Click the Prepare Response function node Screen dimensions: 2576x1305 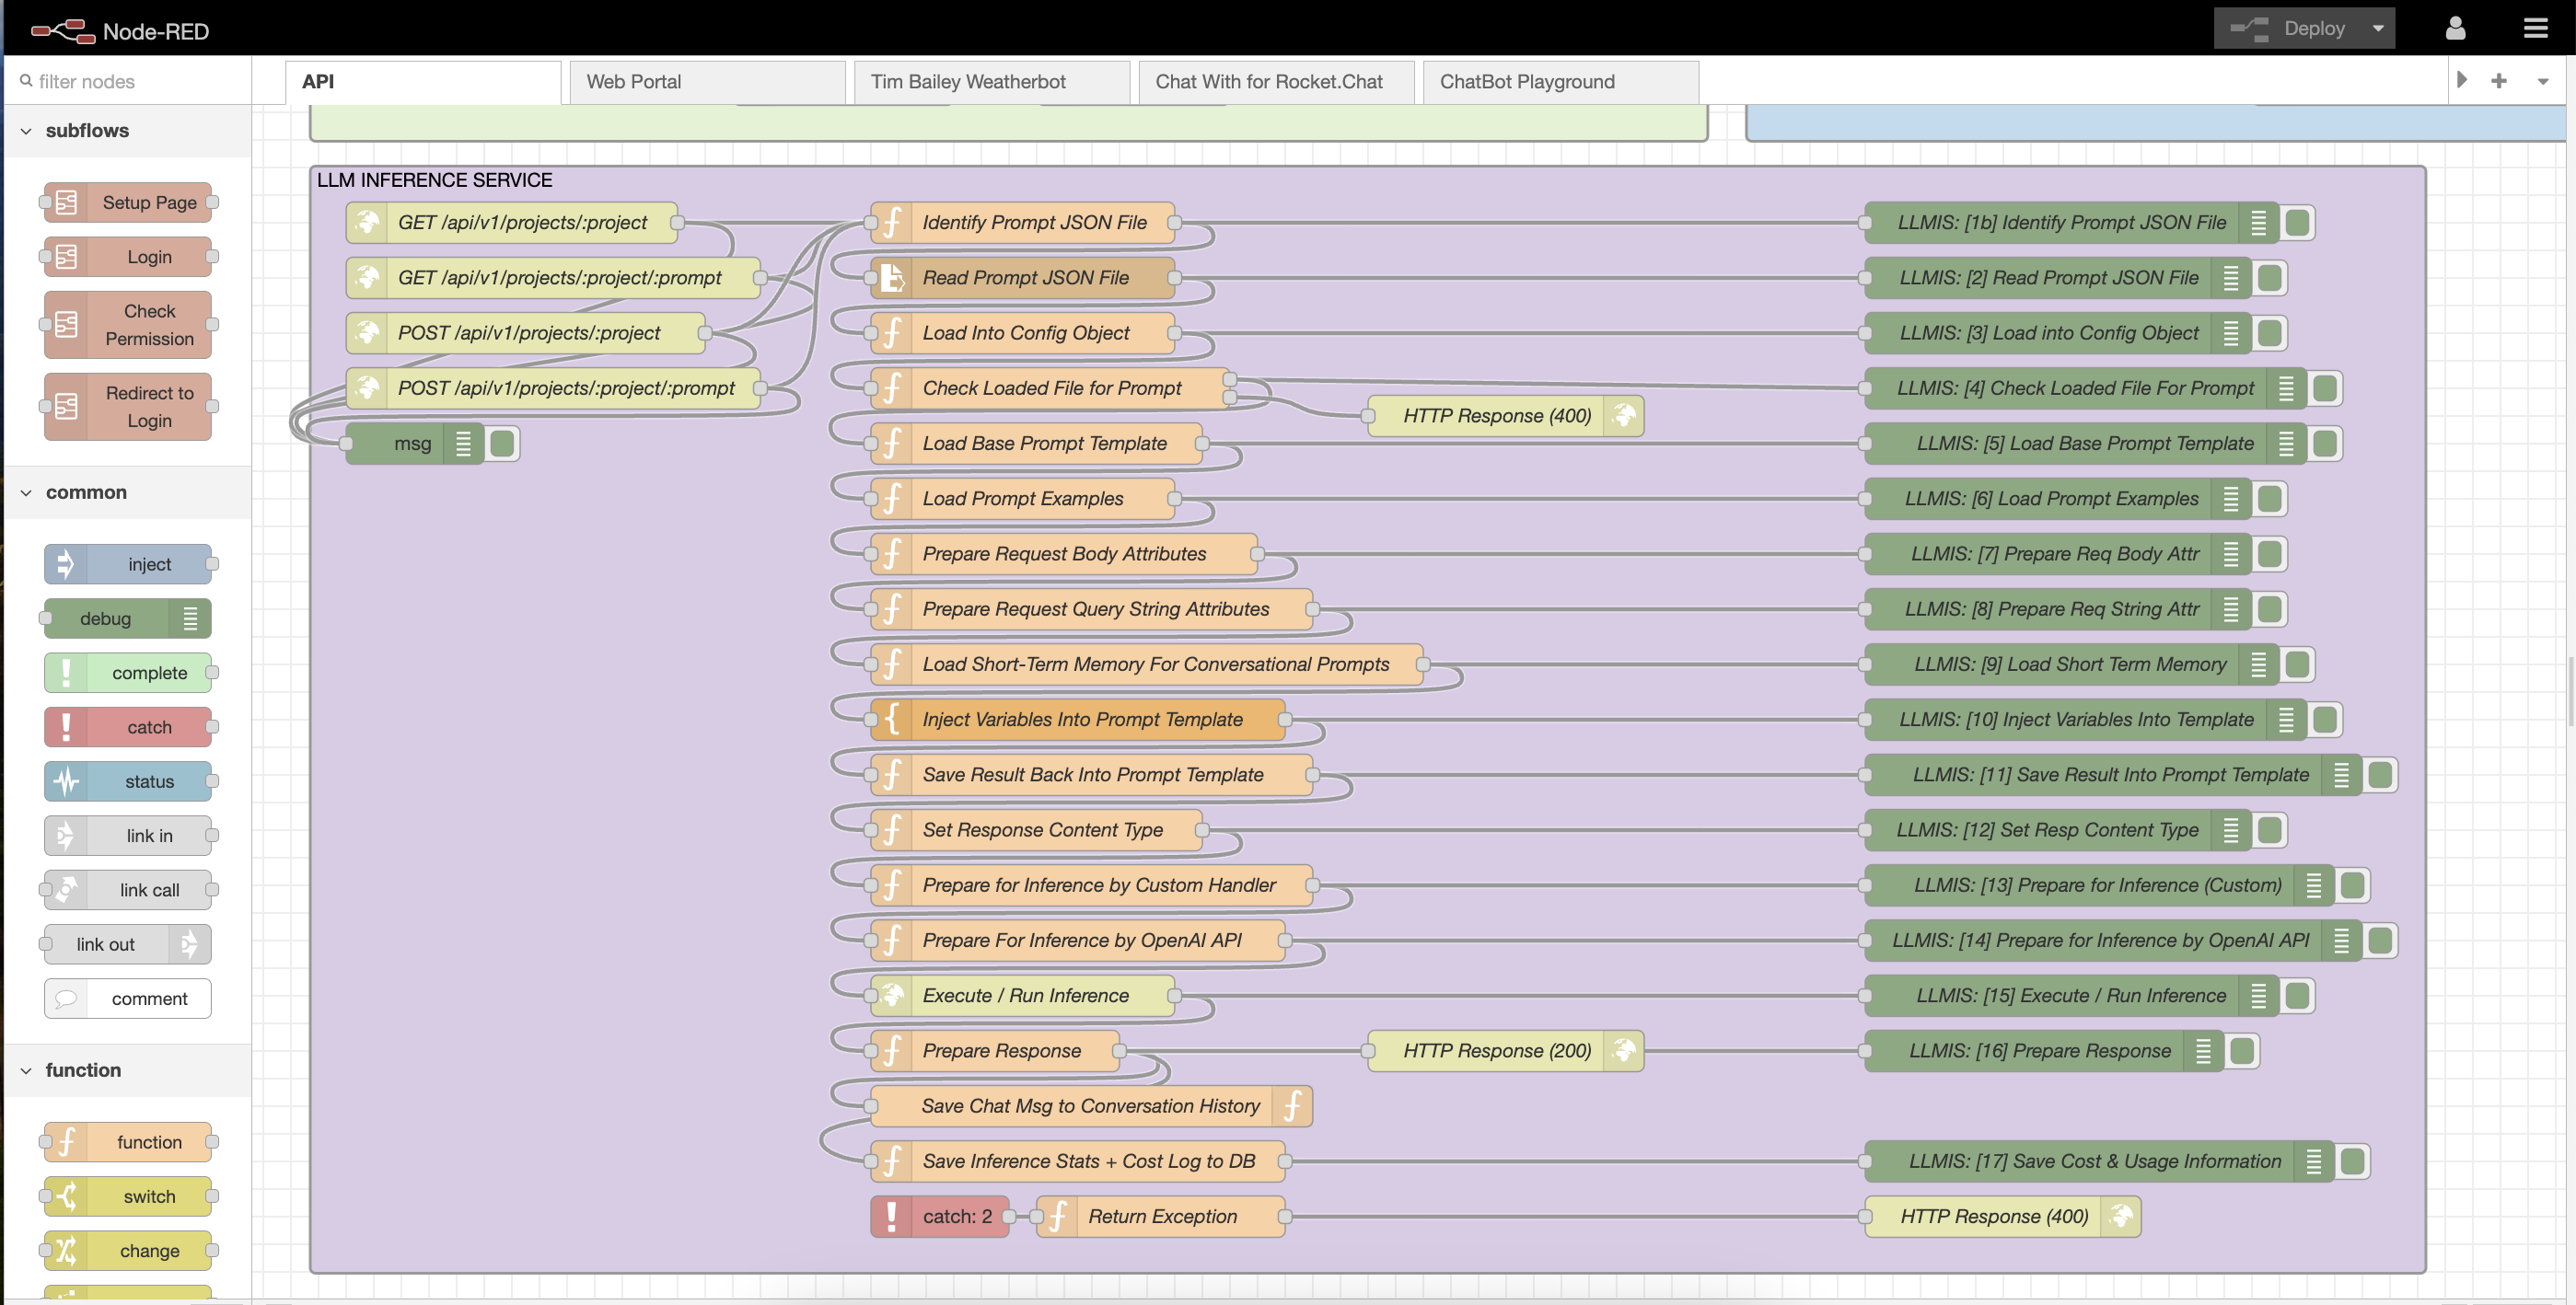[995, 1050]
